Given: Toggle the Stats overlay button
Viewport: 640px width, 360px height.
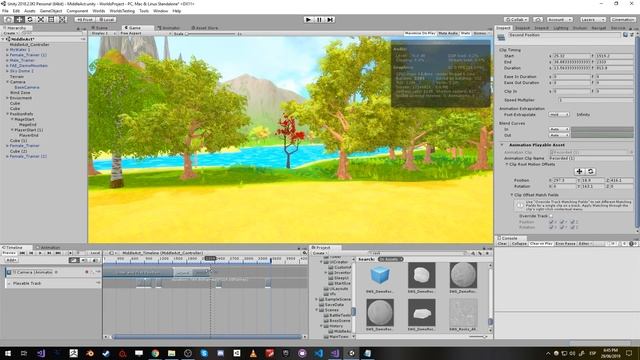Looking at the screenshot, I should click(465, 33).
